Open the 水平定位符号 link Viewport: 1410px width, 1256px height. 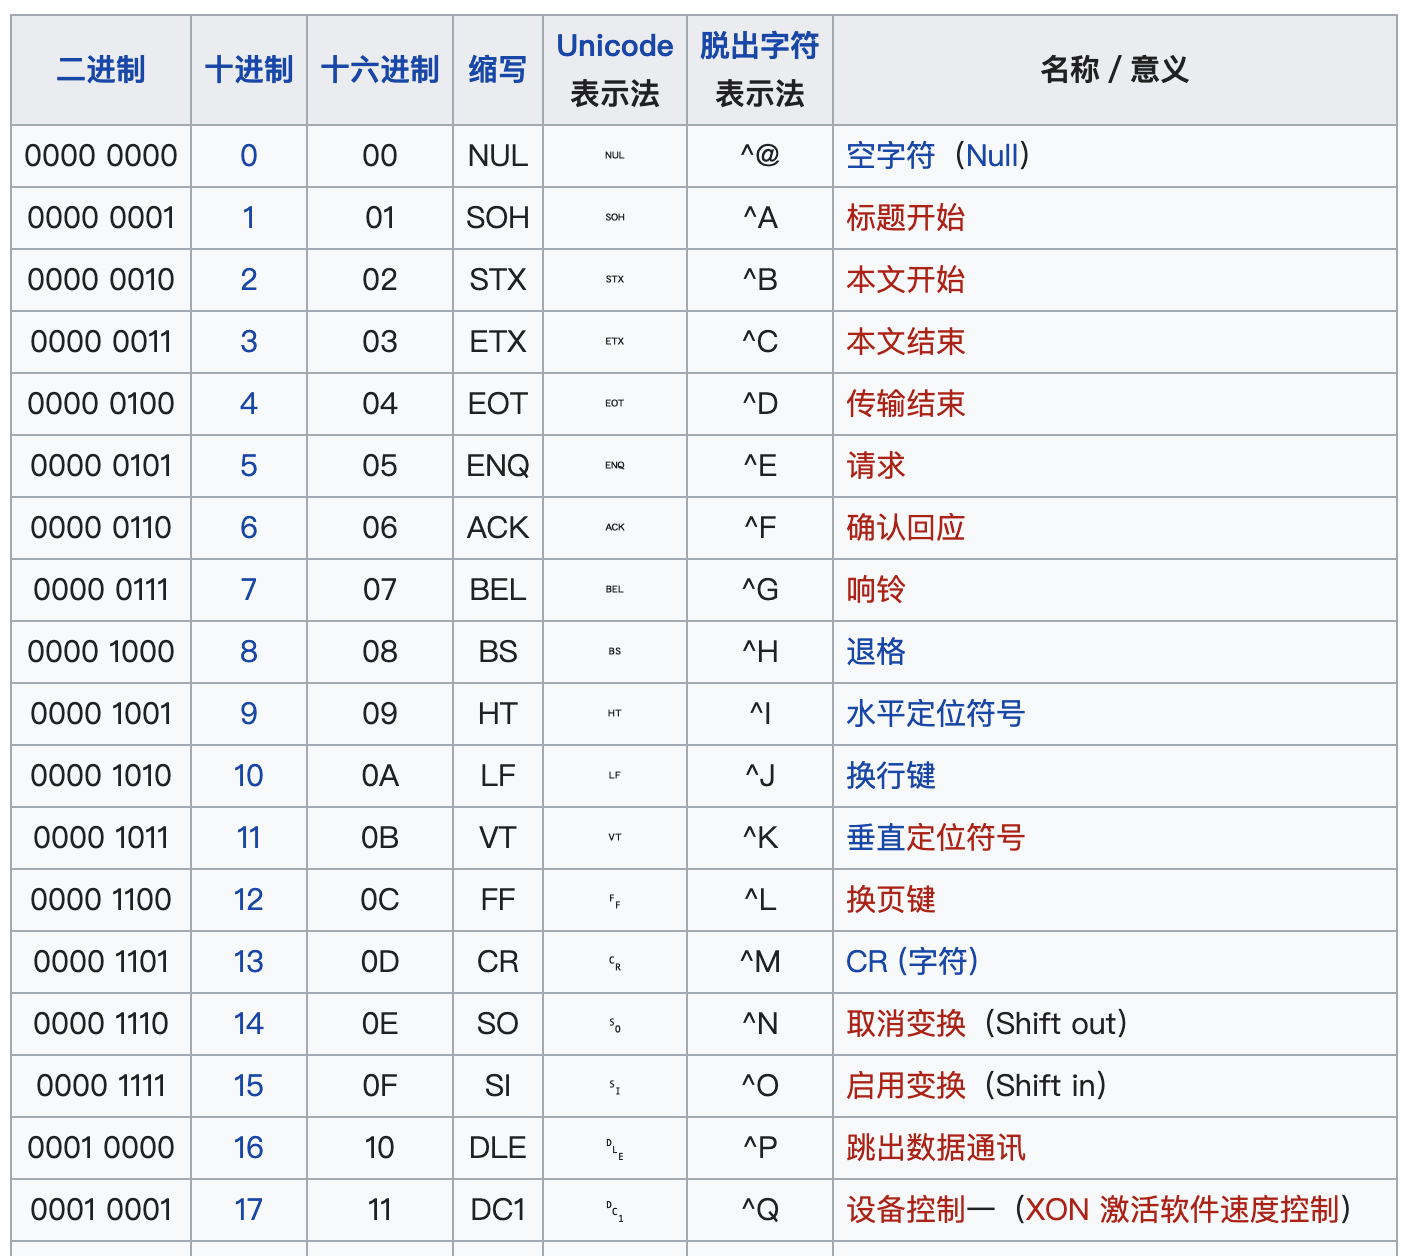[x=936, y=714]
